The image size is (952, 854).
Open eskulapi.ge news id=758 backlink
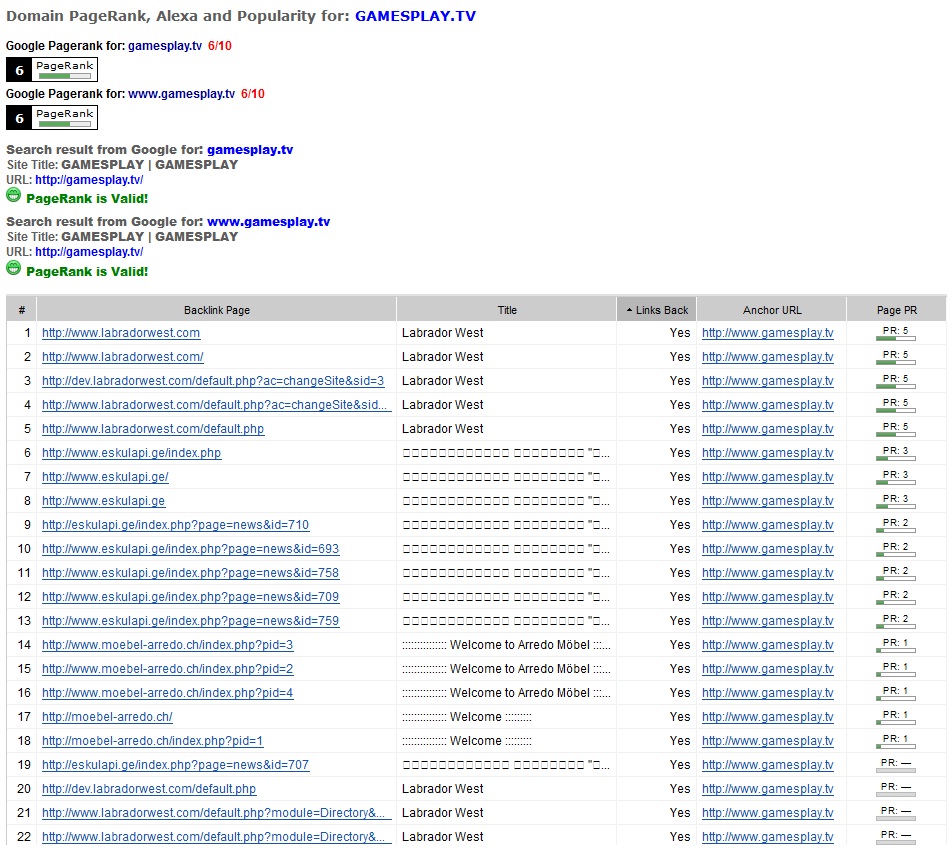pos(191,573)
